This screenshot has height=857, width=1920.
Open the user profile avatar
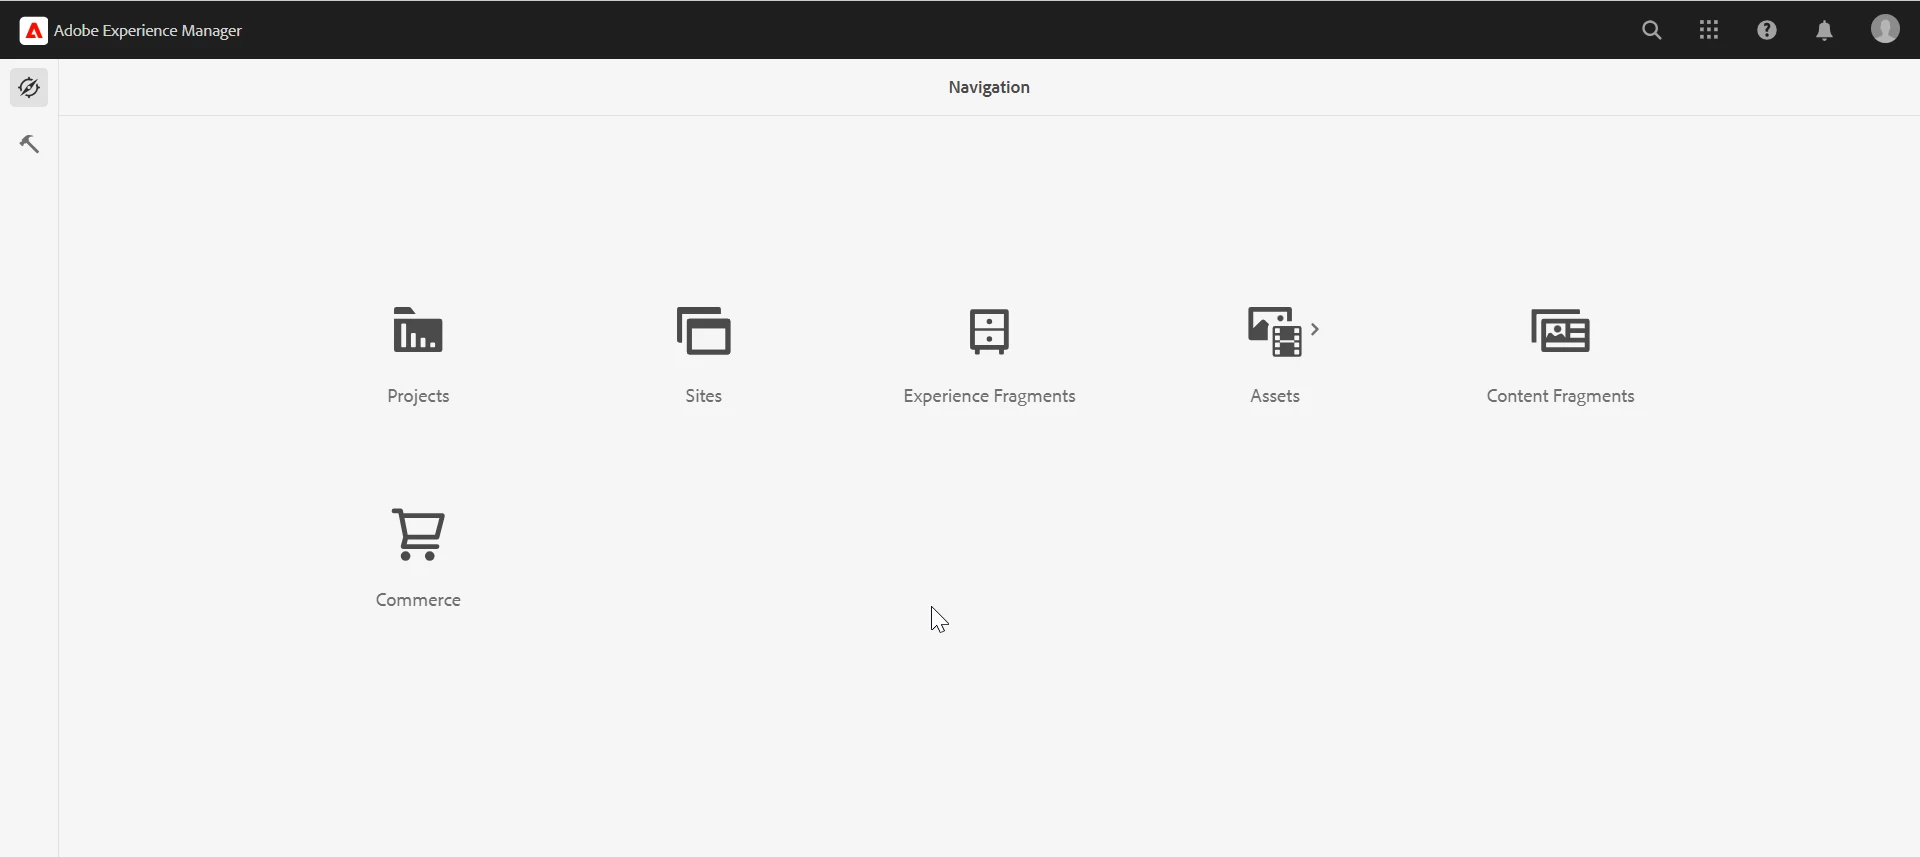1885,29
